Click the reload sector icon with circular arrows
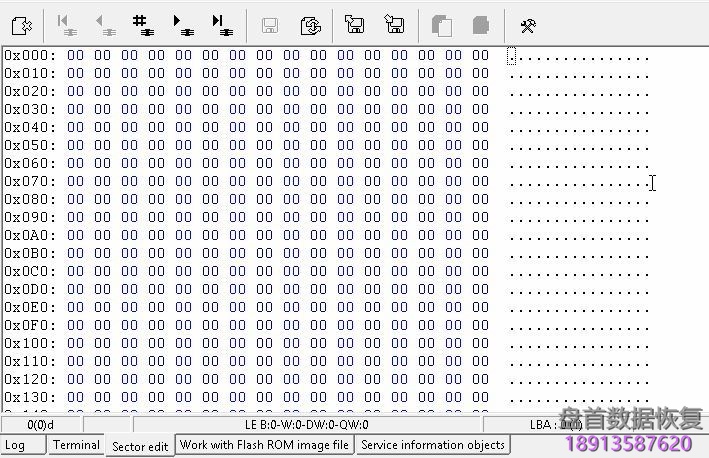This screenshot has height=458, width=709. (310, 24)
